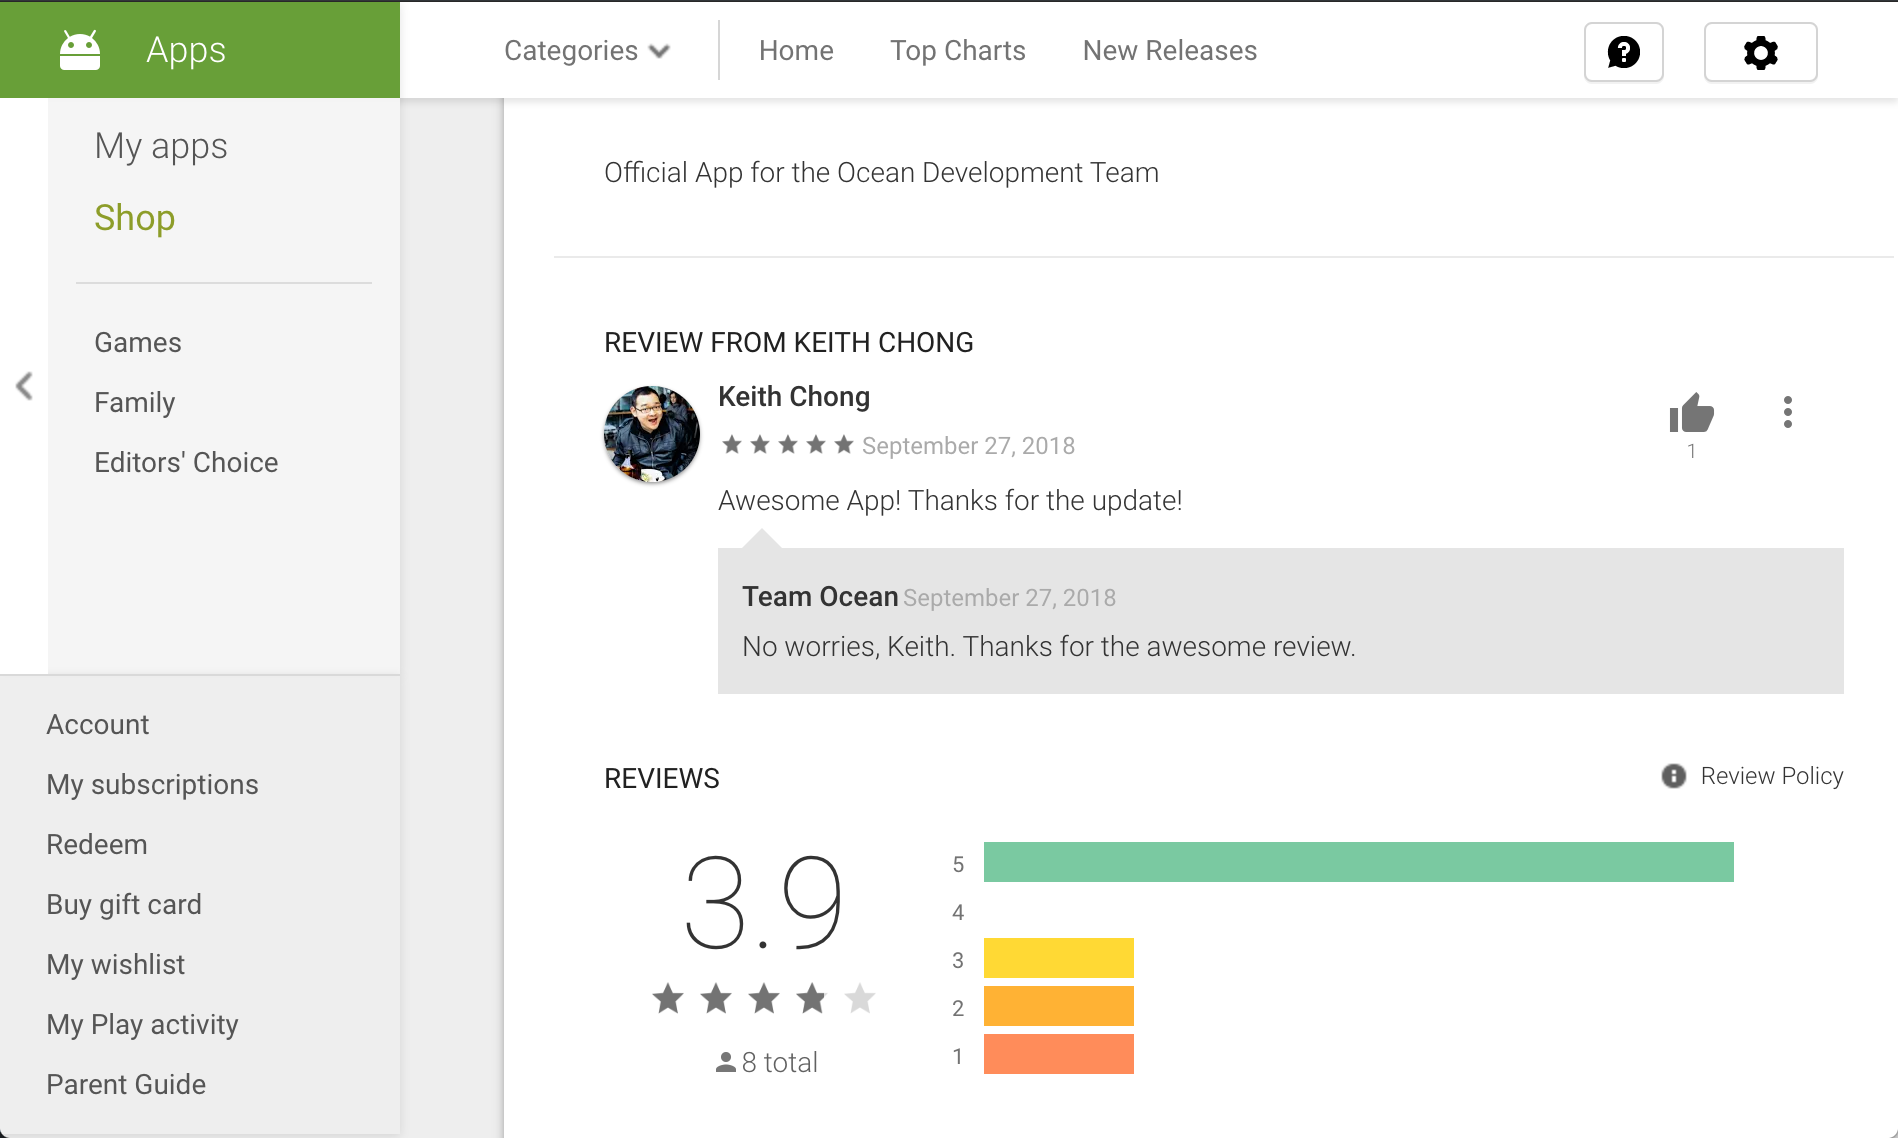Viewport: 1898px width, 1138px height.
Task: Open the three-dot review options menu
Action: tap(1787, 412)
